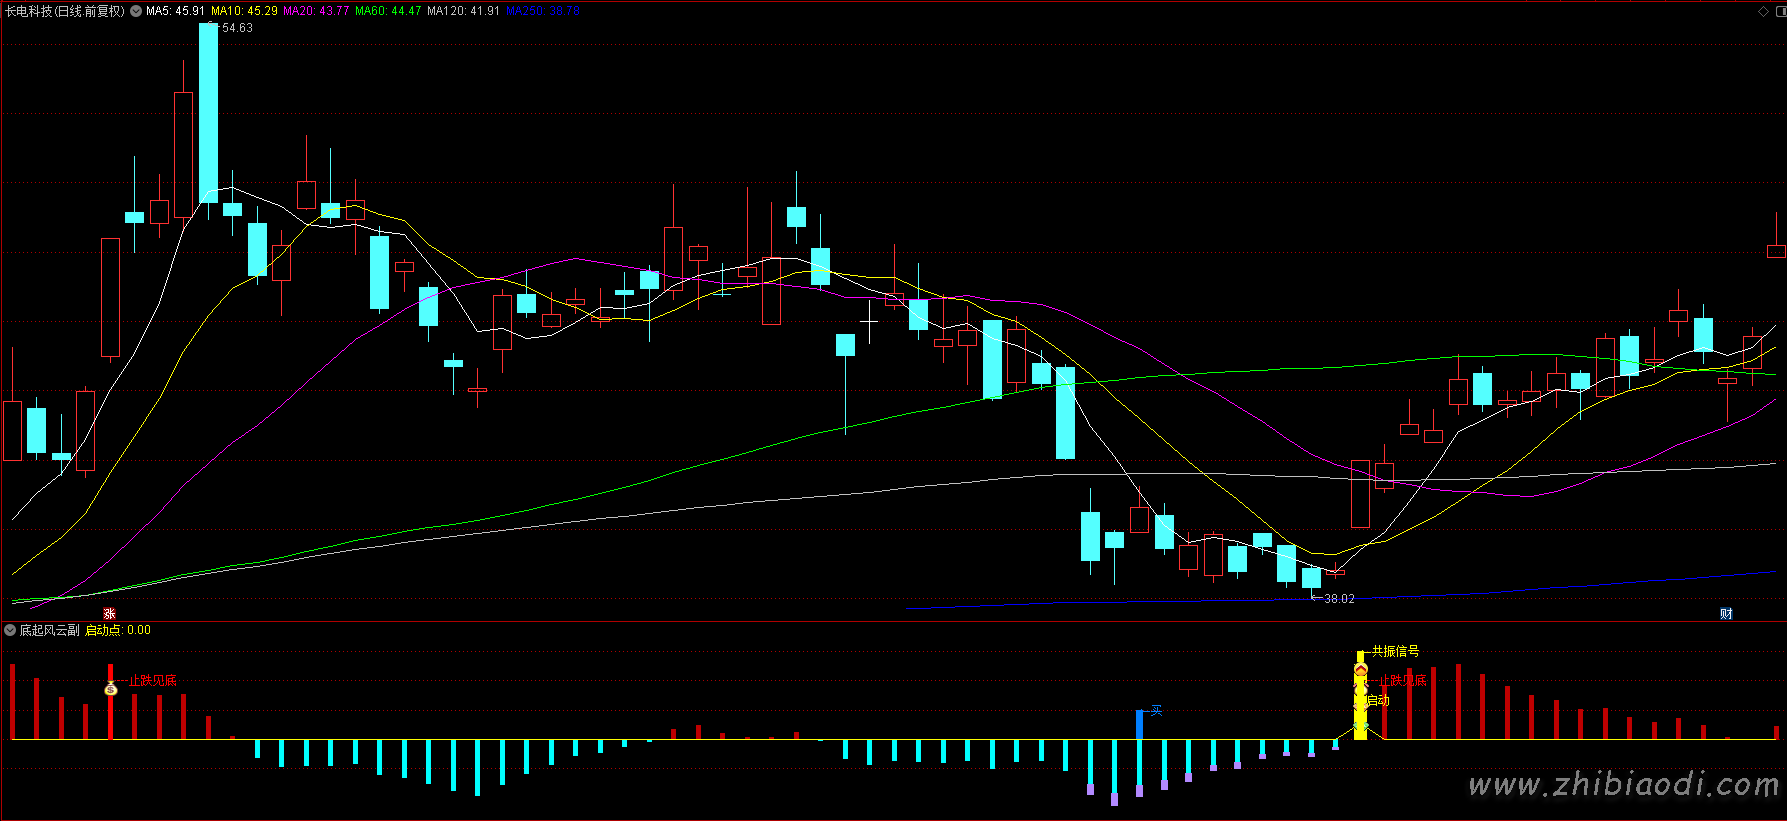
Task: Click the 止跌见底 label below 共振信号
Action: [1402, 681]
